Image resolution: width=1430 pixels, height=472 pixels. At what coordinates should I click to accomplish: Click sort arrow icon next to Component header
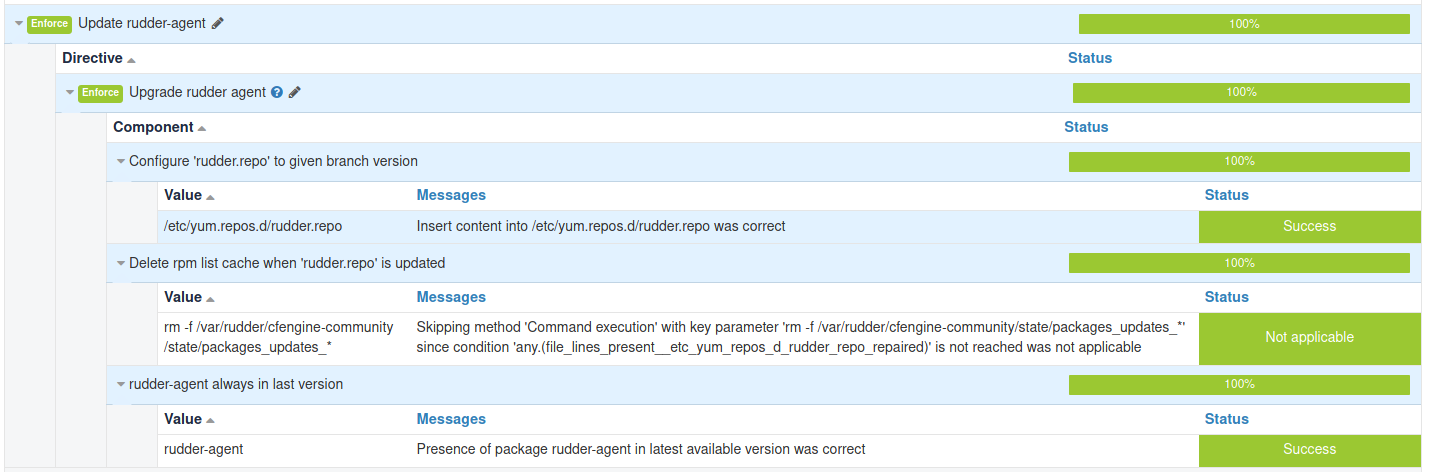tap(202, 129)
